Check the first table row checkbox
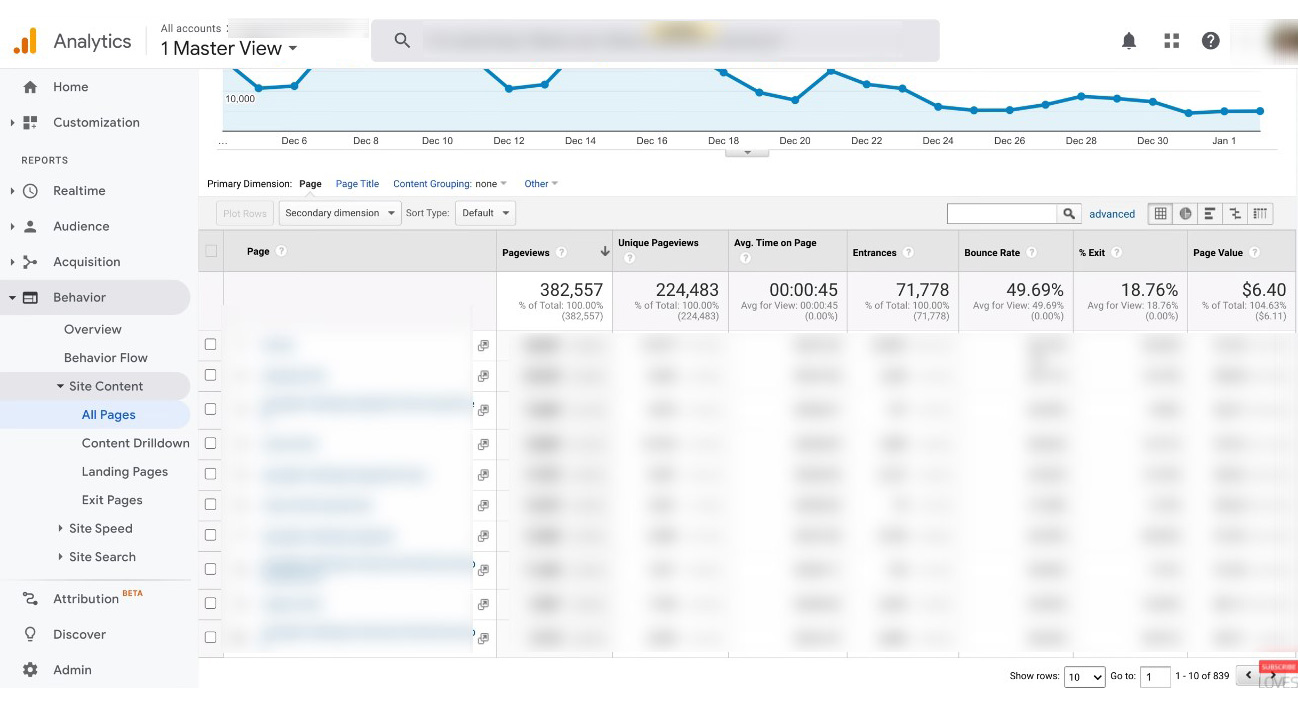1300x705 pixels. click(x=210, y=344)
